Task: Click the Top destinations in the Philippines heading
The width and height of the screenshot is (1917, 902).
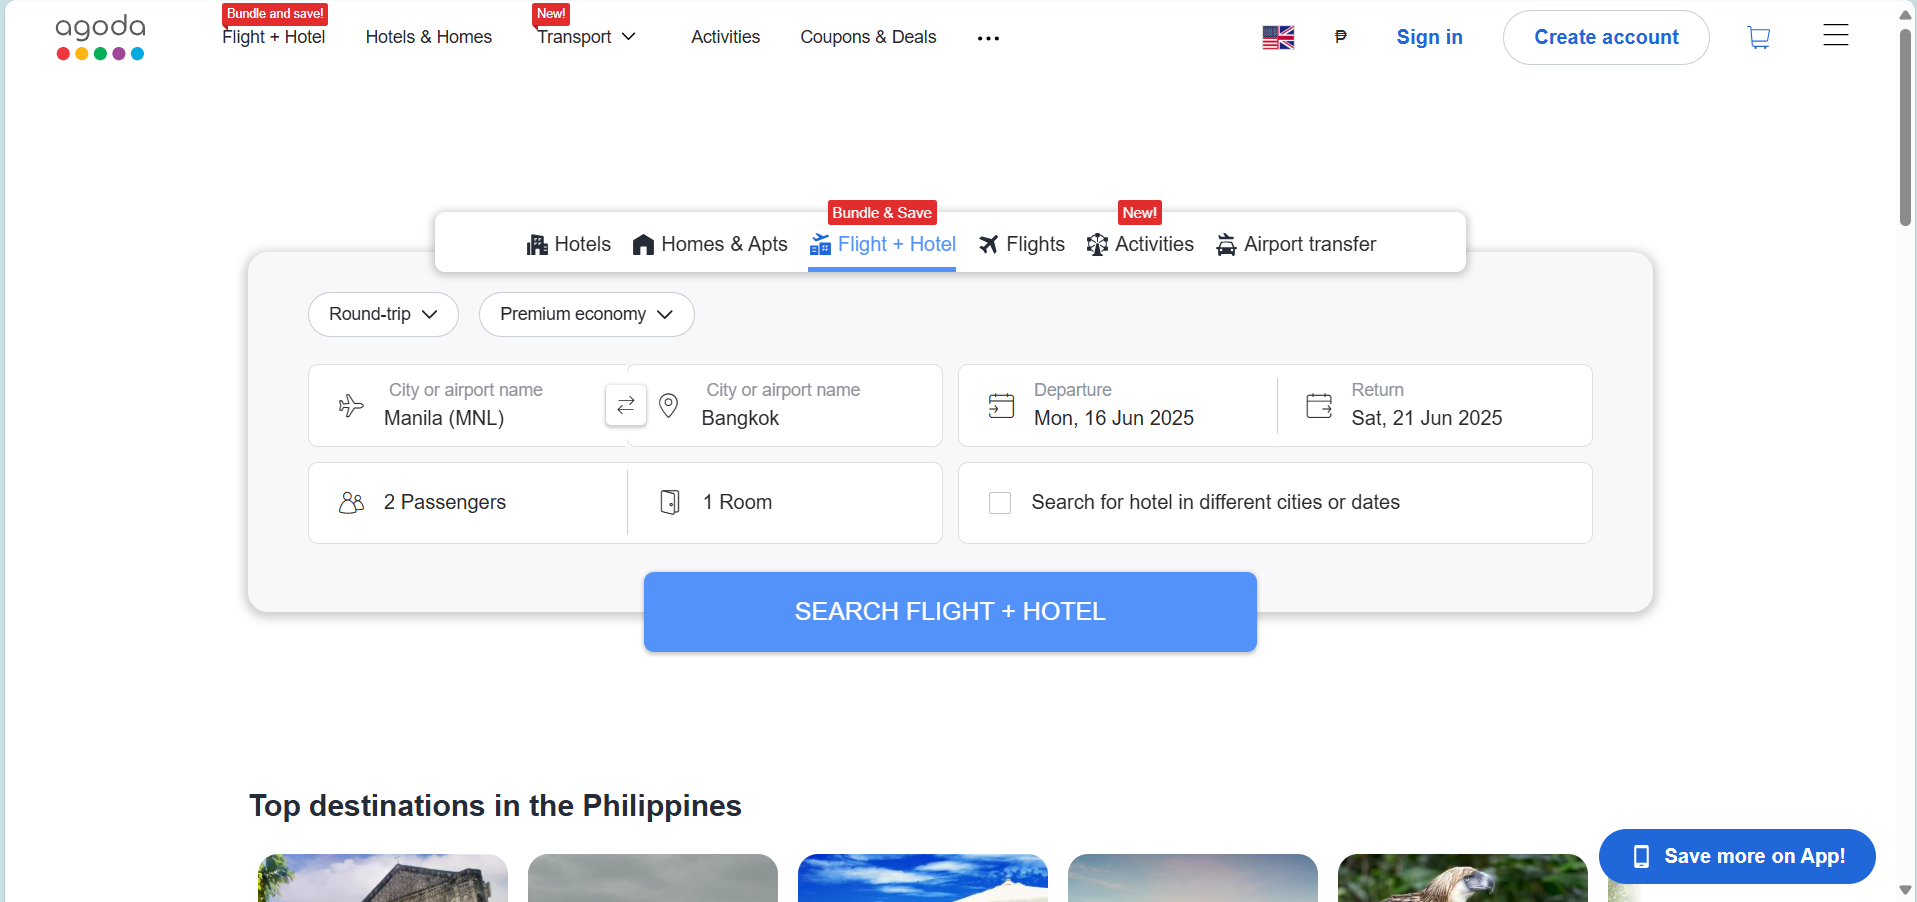Action: click(x=495, y=806)
